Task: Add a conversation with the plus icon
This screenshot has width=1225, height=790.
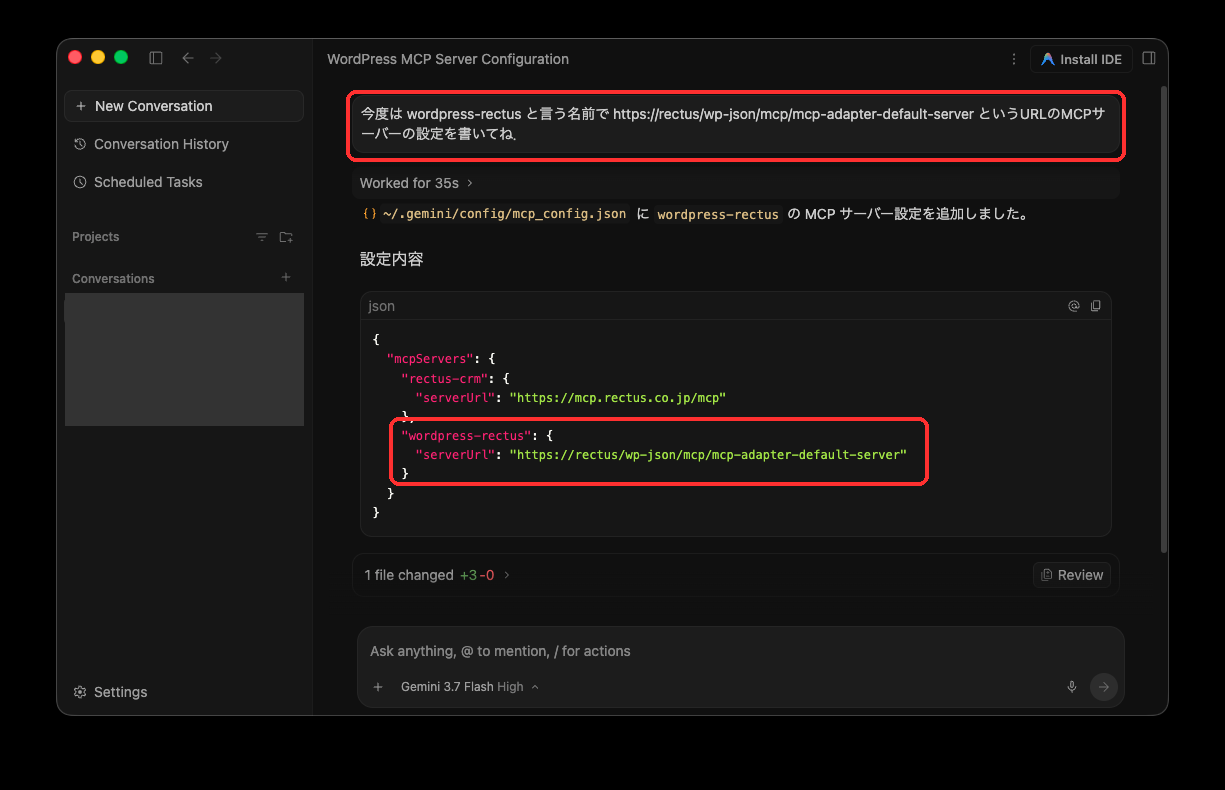Action: point(286,277)
